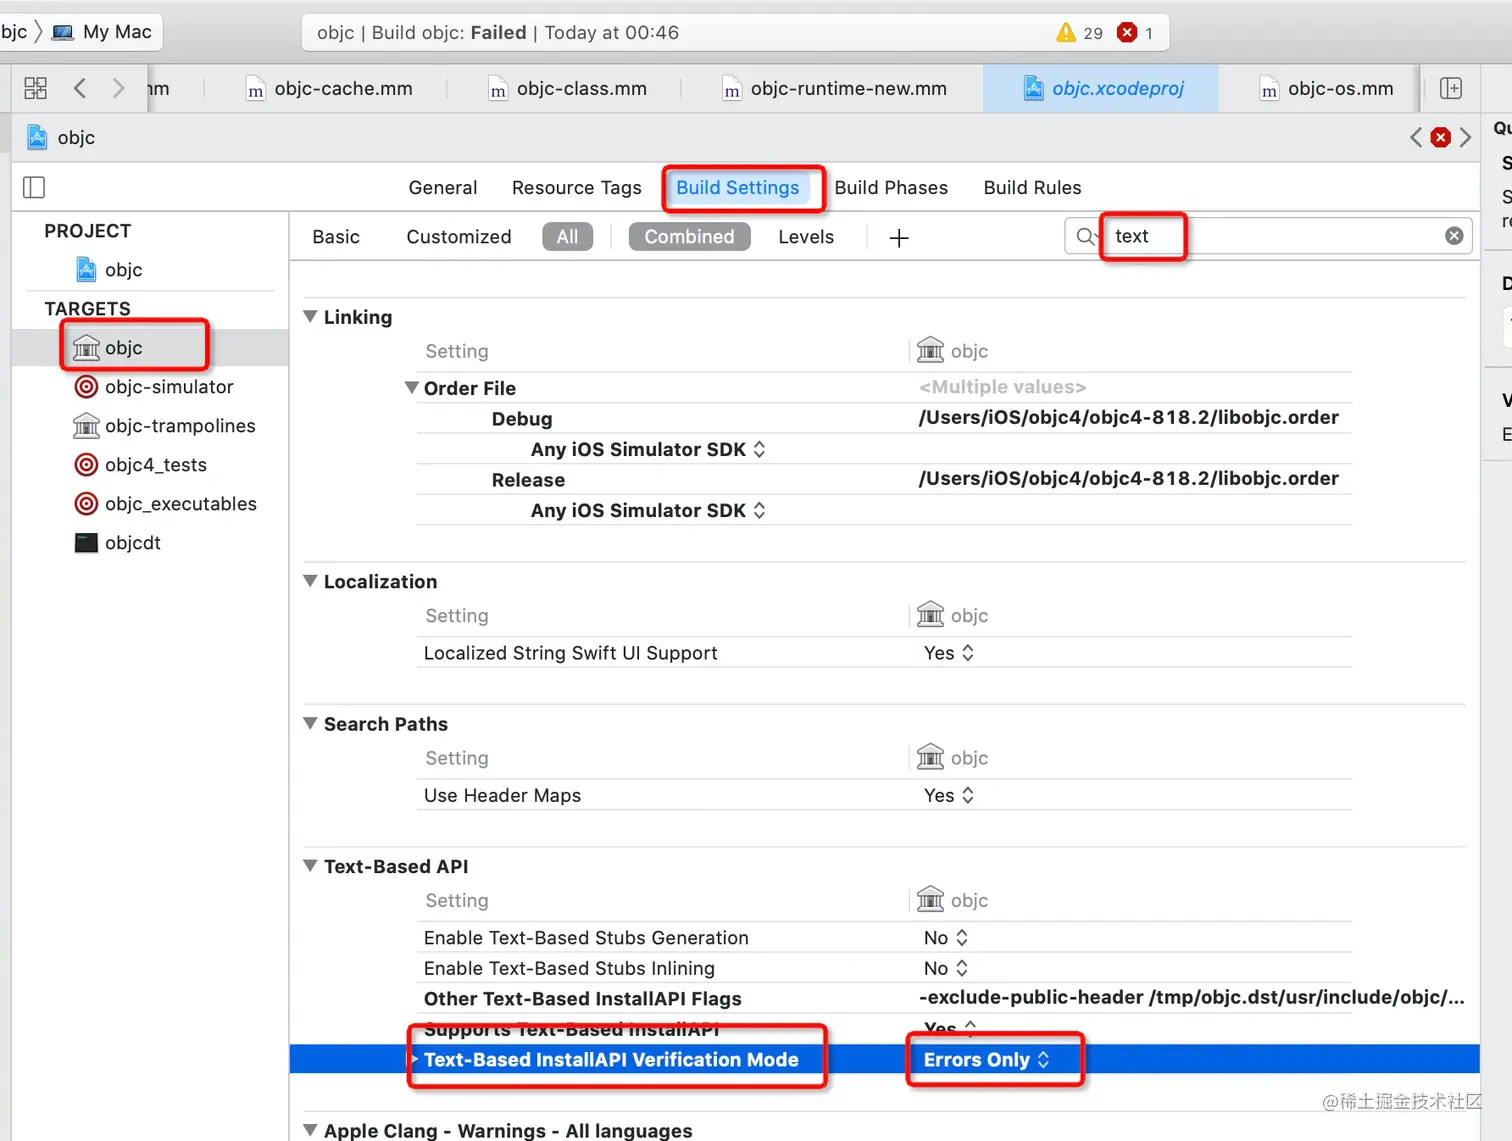Open the Resource Tags tab

577,188
